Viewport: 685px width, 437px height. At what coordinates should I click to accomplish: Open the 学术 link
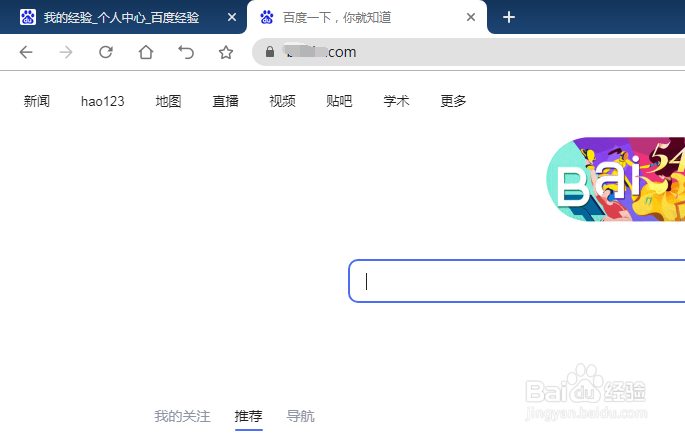click(x=396, y=101)
